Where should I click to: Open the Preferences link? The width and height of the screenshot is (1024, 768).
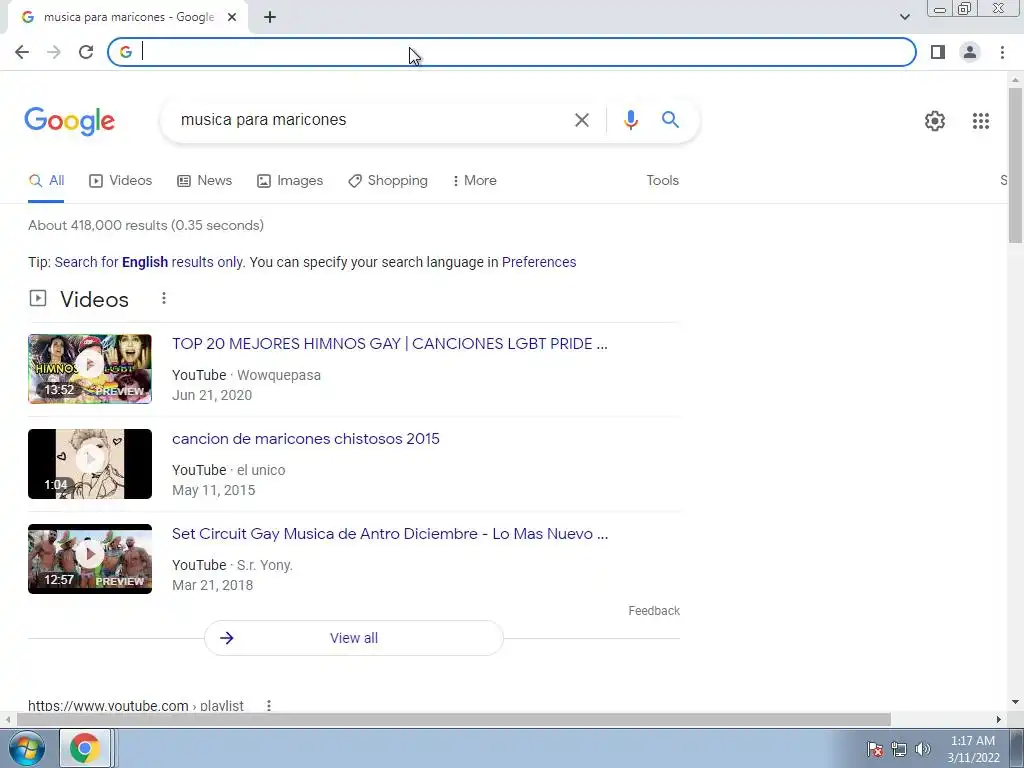(x=539, y=263)
